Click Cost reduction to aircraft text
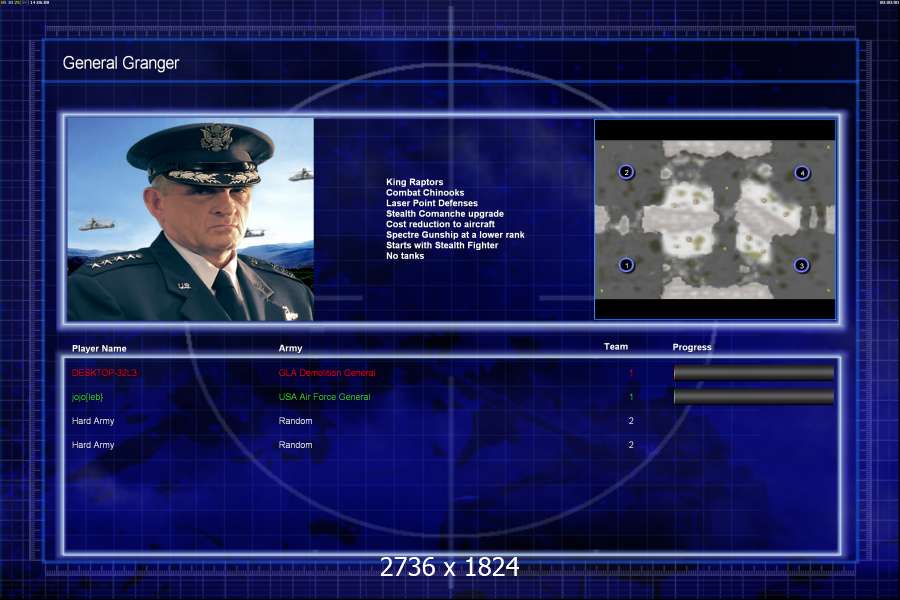The height and width of the screenshot is (600, 900). pos(440,224)
